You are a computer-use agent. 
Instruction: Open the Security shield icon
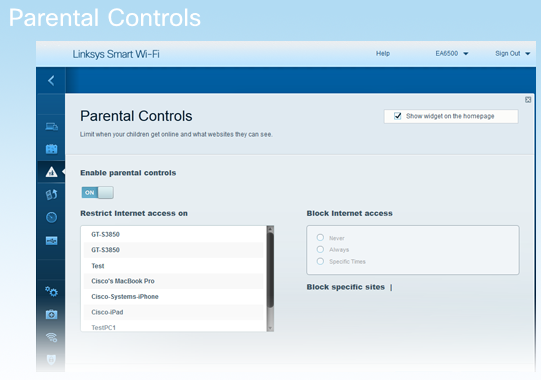(x=51, y=360)
